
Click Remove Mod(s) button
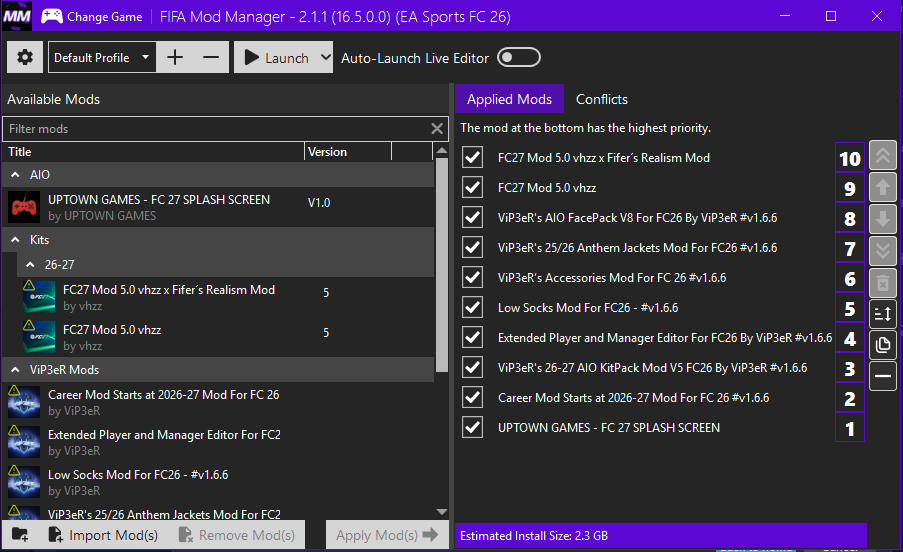[x=237, y=535]
